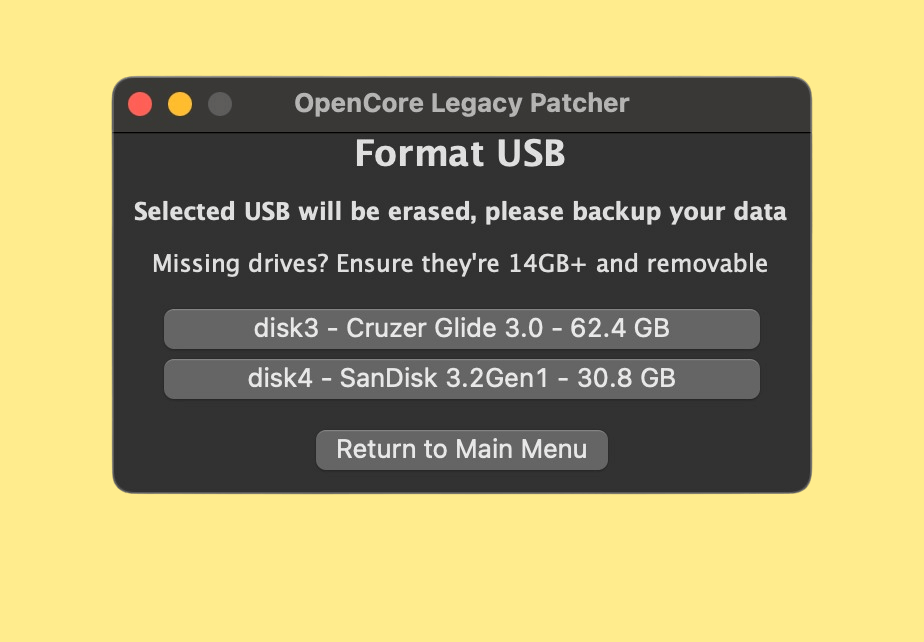
Task: Click the word "disk4" in the drive list
Action: [281, 379]
